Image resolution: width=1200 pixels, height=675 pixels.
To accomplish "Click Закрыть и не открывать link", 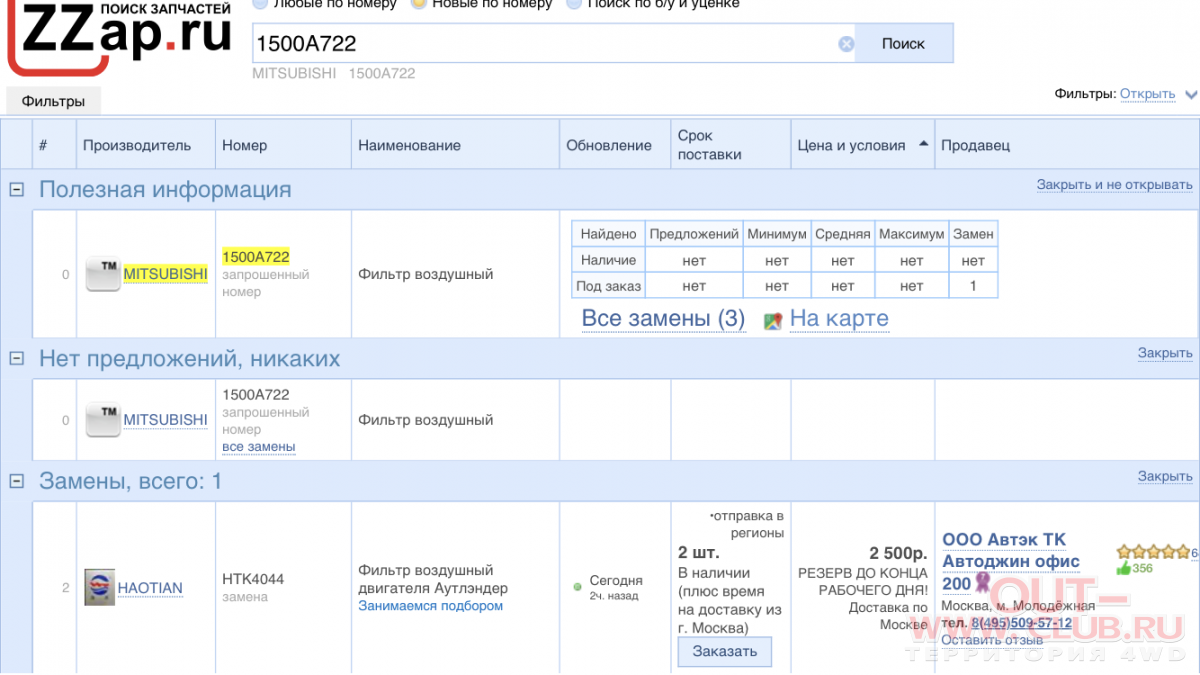I will pos(1114,185).
